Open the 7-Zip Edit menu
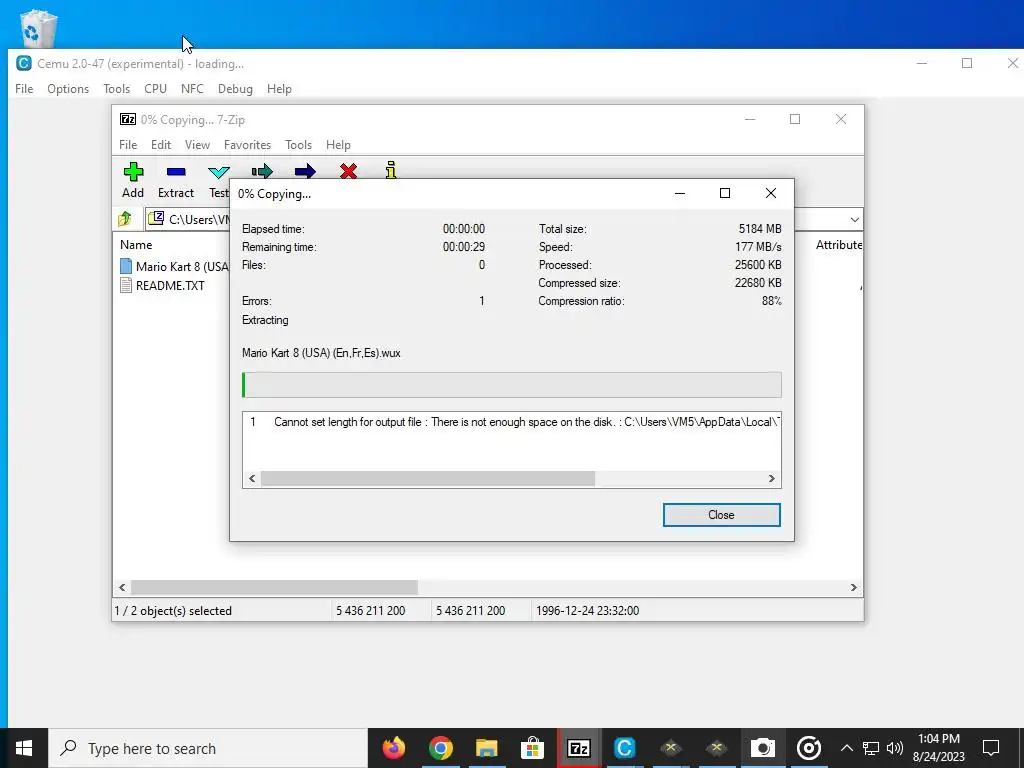The width and height of the screenshot is (1024, 768). (x=161, y=145)
